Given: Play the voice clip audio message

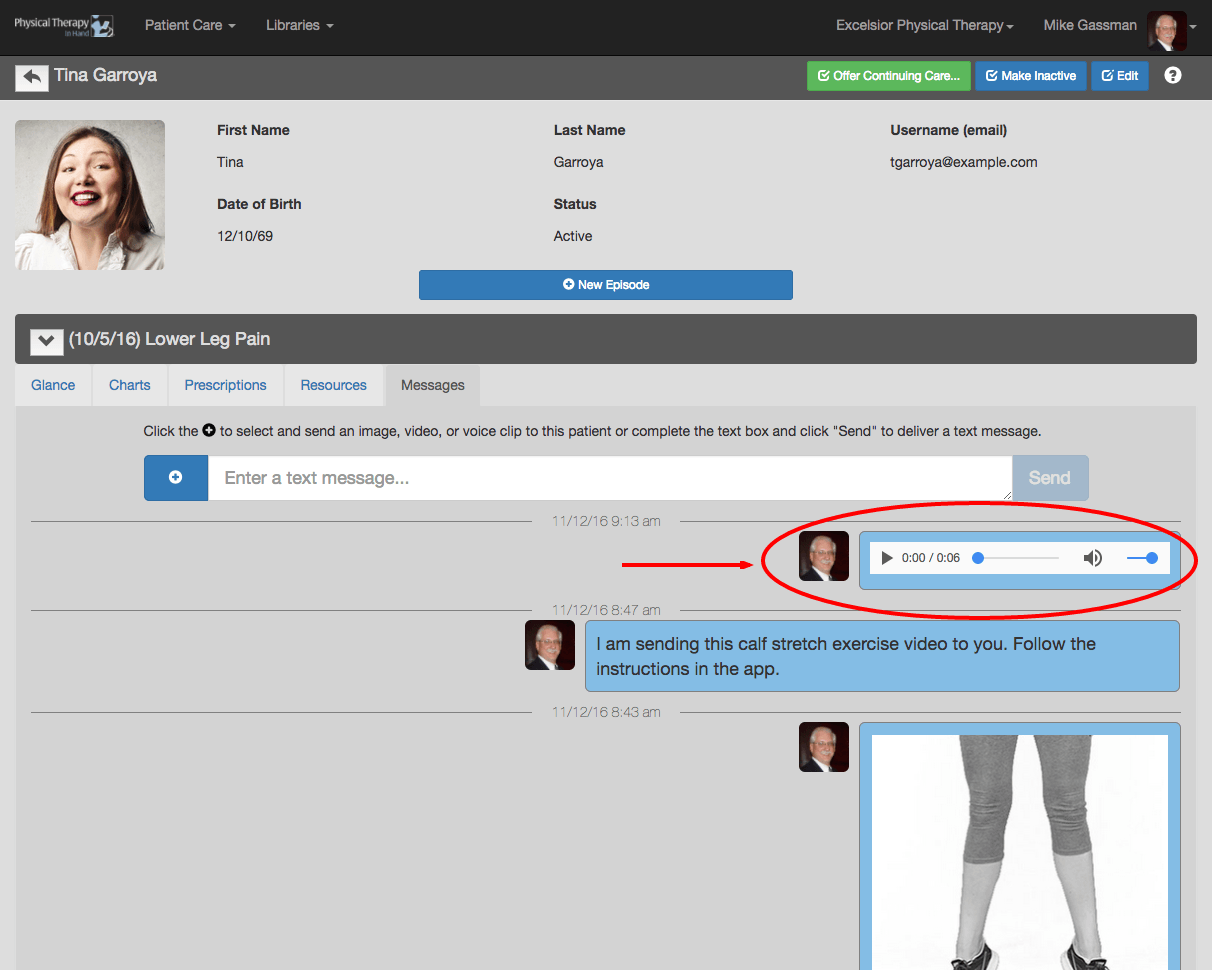Looking at the screenshot, I should (887, 558).
